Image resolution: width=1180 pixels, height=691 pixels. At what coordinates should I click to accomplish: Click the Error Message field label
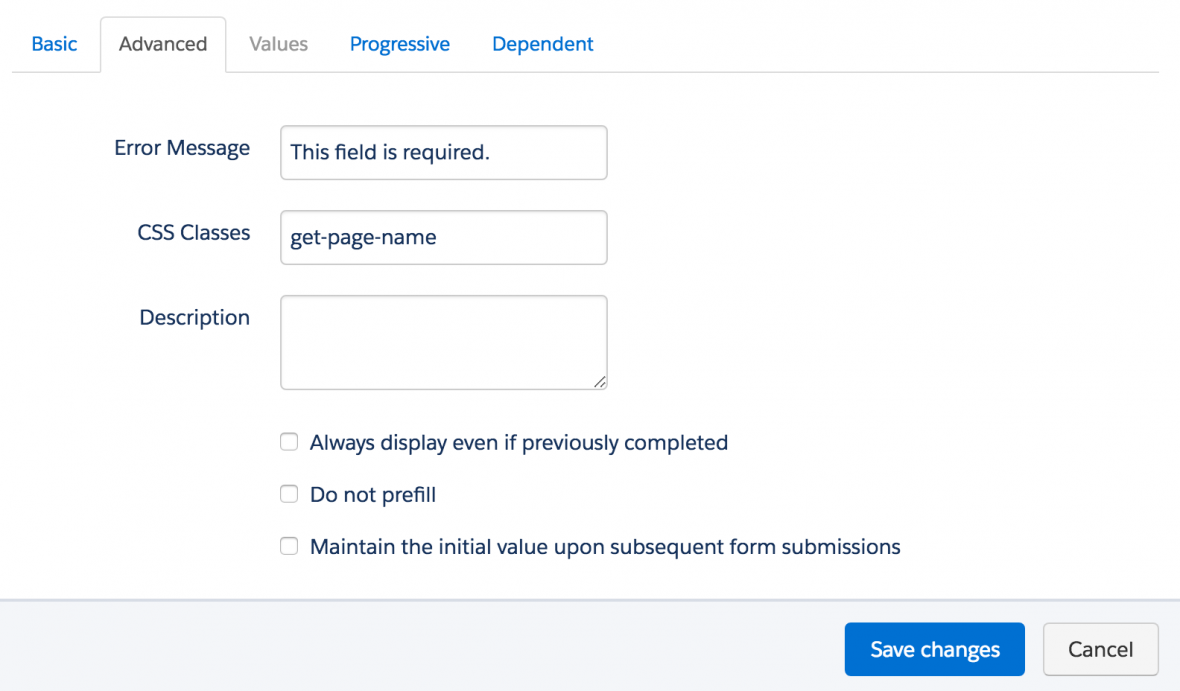(x=182, y=148)
